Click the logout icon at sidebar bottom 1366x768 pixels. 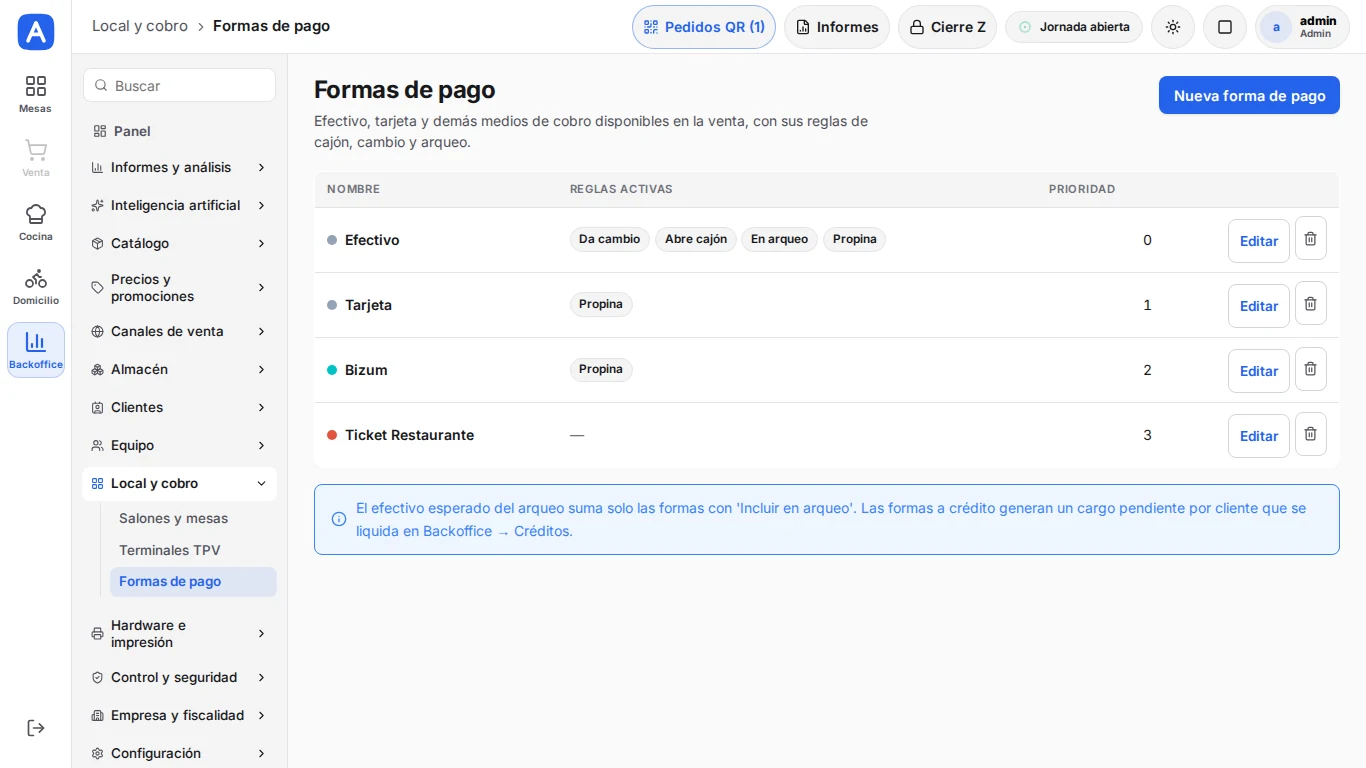coord(36,728)
